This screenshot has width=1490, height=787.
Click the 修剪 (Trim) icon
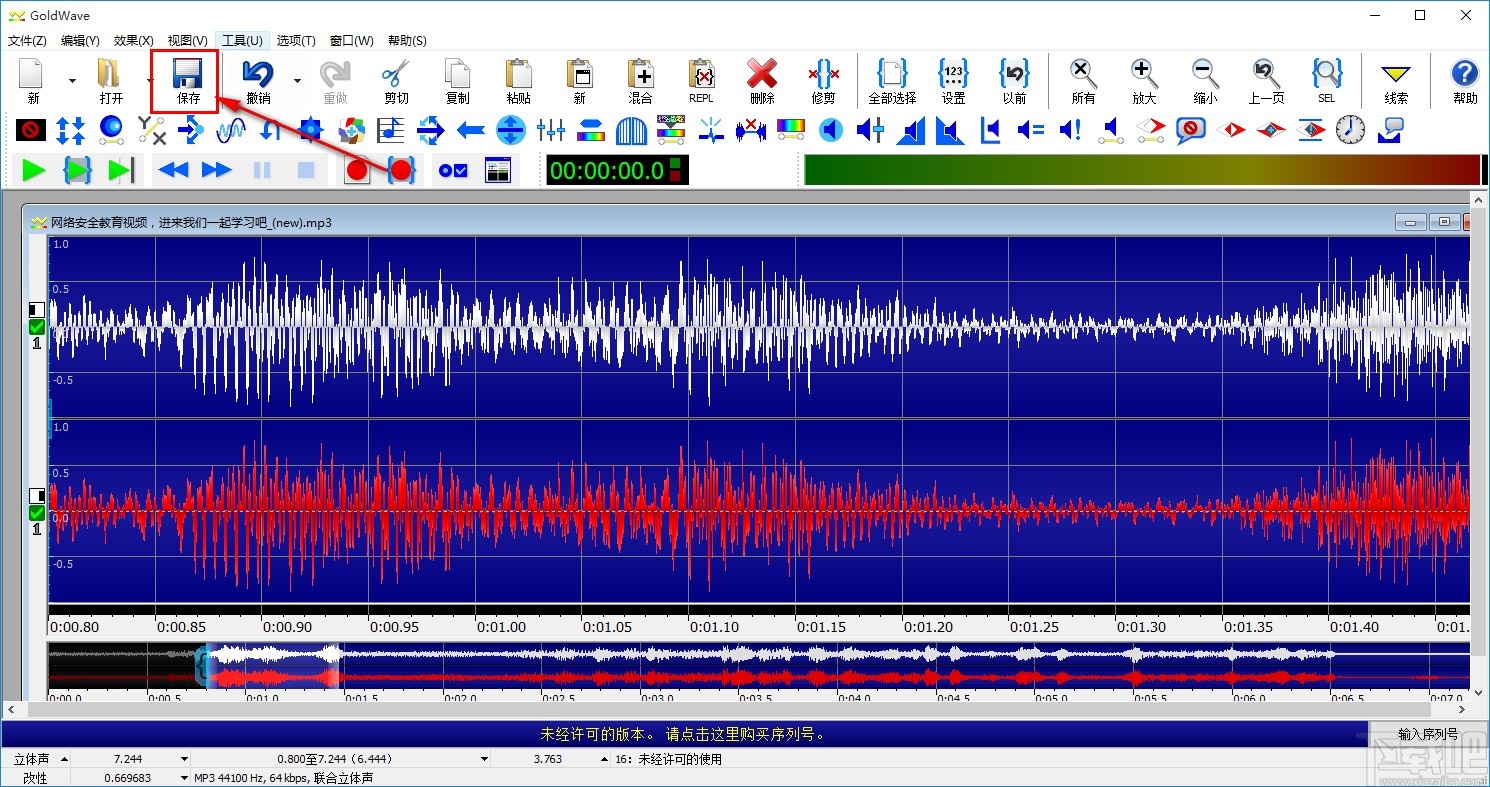point(823,73)
